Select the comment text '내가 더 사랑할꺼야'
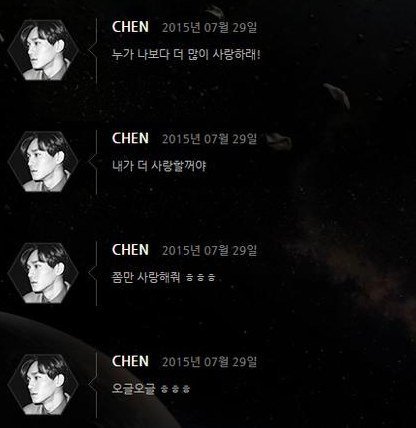The width and height of the screenshot is (416, 428). pyautogui.click(x=159, y=166)
